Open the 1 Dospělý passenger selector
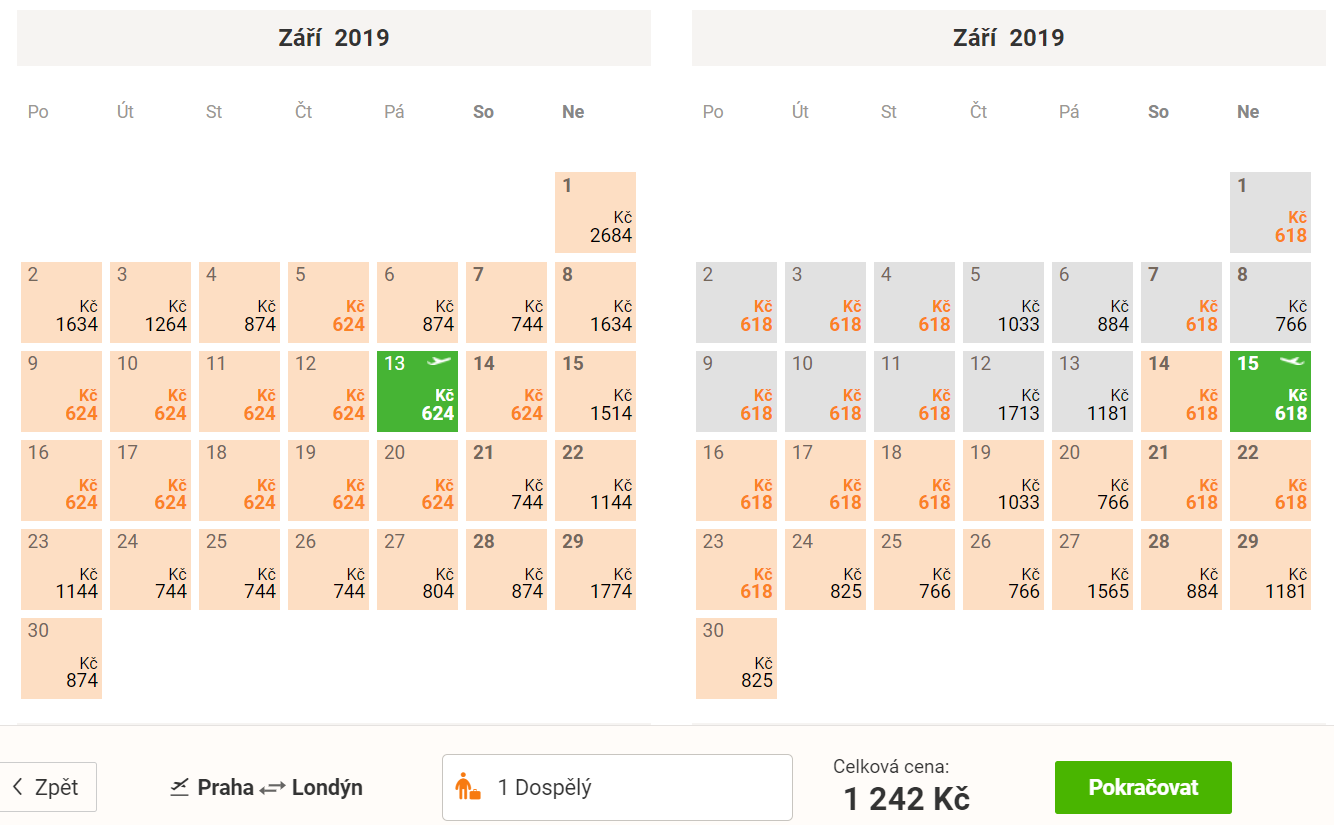Image resolution: width=1334 pixels, height=825 pixels. (617, 787)
